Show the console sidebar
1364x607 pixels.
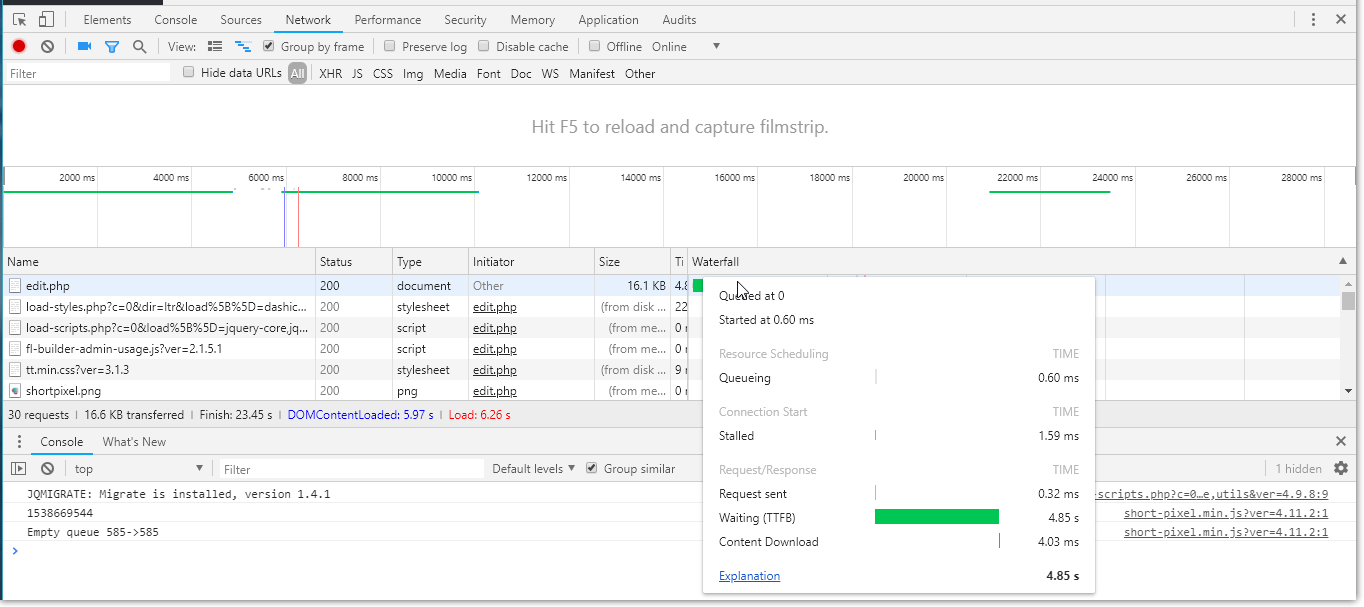[19, 468]
